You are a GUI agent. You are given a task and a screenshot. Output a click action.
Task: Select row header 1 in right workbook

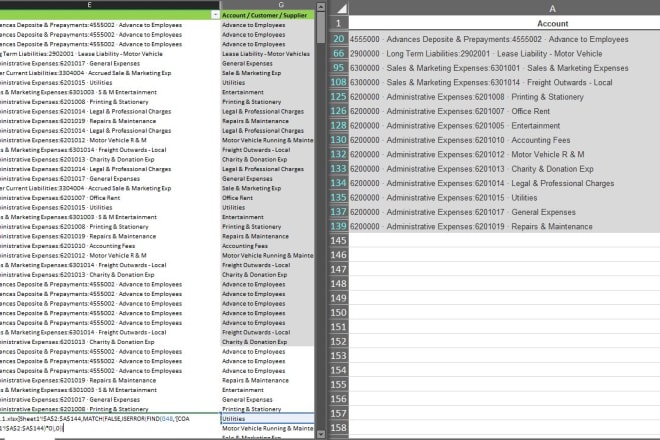(x=338, y=24)
